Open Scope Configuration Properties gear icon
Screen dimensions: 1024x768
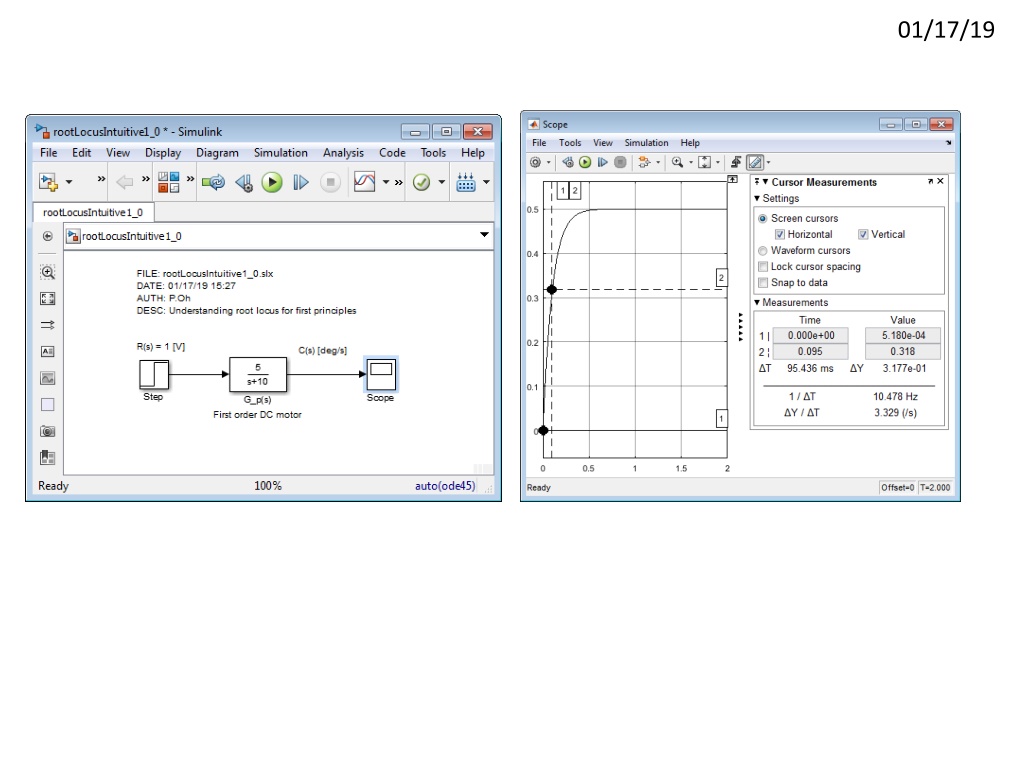pos(536,162)
